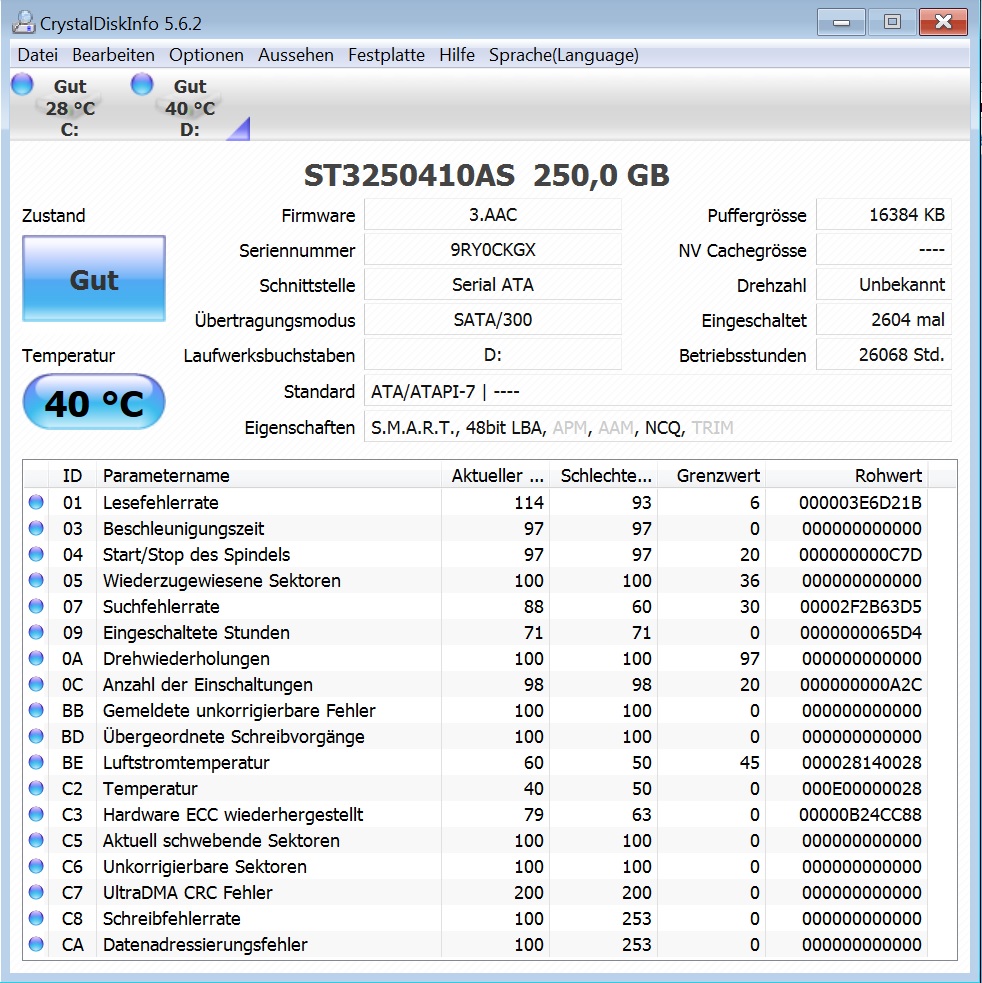This screenshot has width=982, height=983.
Task: Click the greyed APM feature label
Action: point(569,428)
